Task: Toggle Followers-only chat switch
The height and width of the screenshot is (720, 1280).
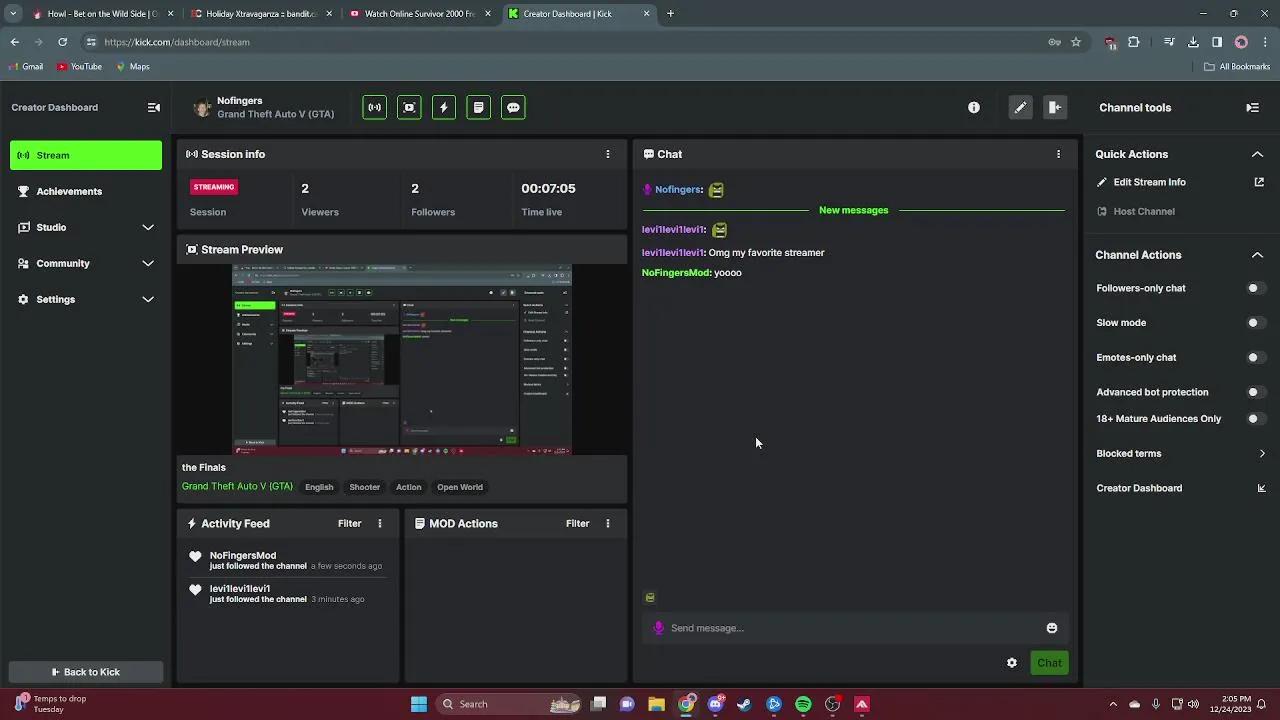Action: click(x=1256, y=288)
